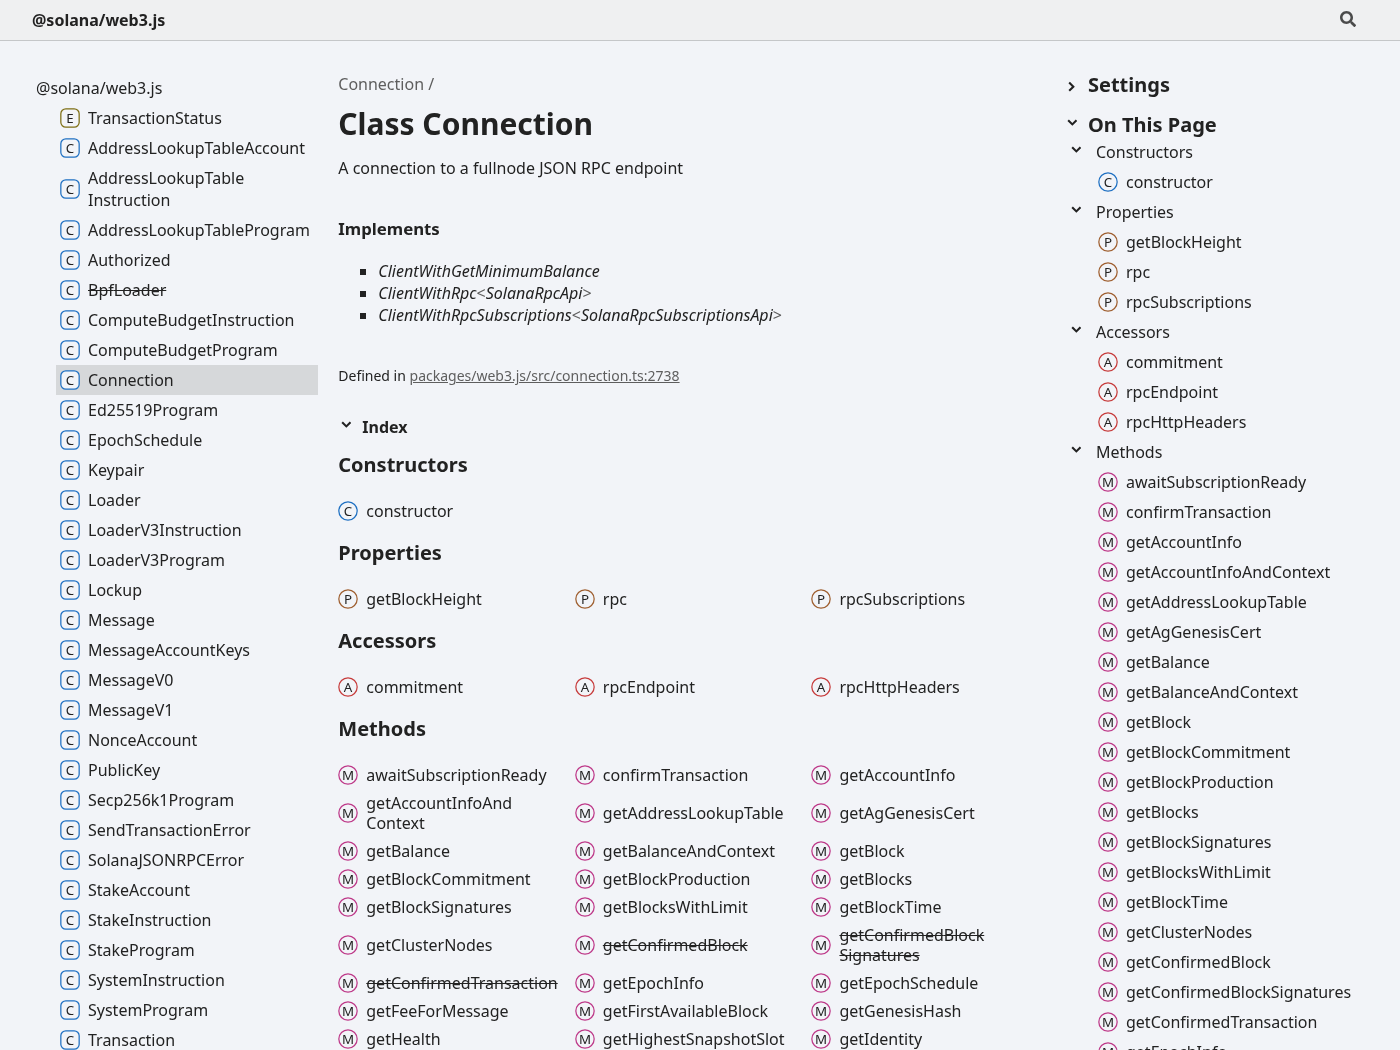This screenshot has height=1050, width=1400.
Task: Click the class icon beside MessageV0
Action: (70, 680)
